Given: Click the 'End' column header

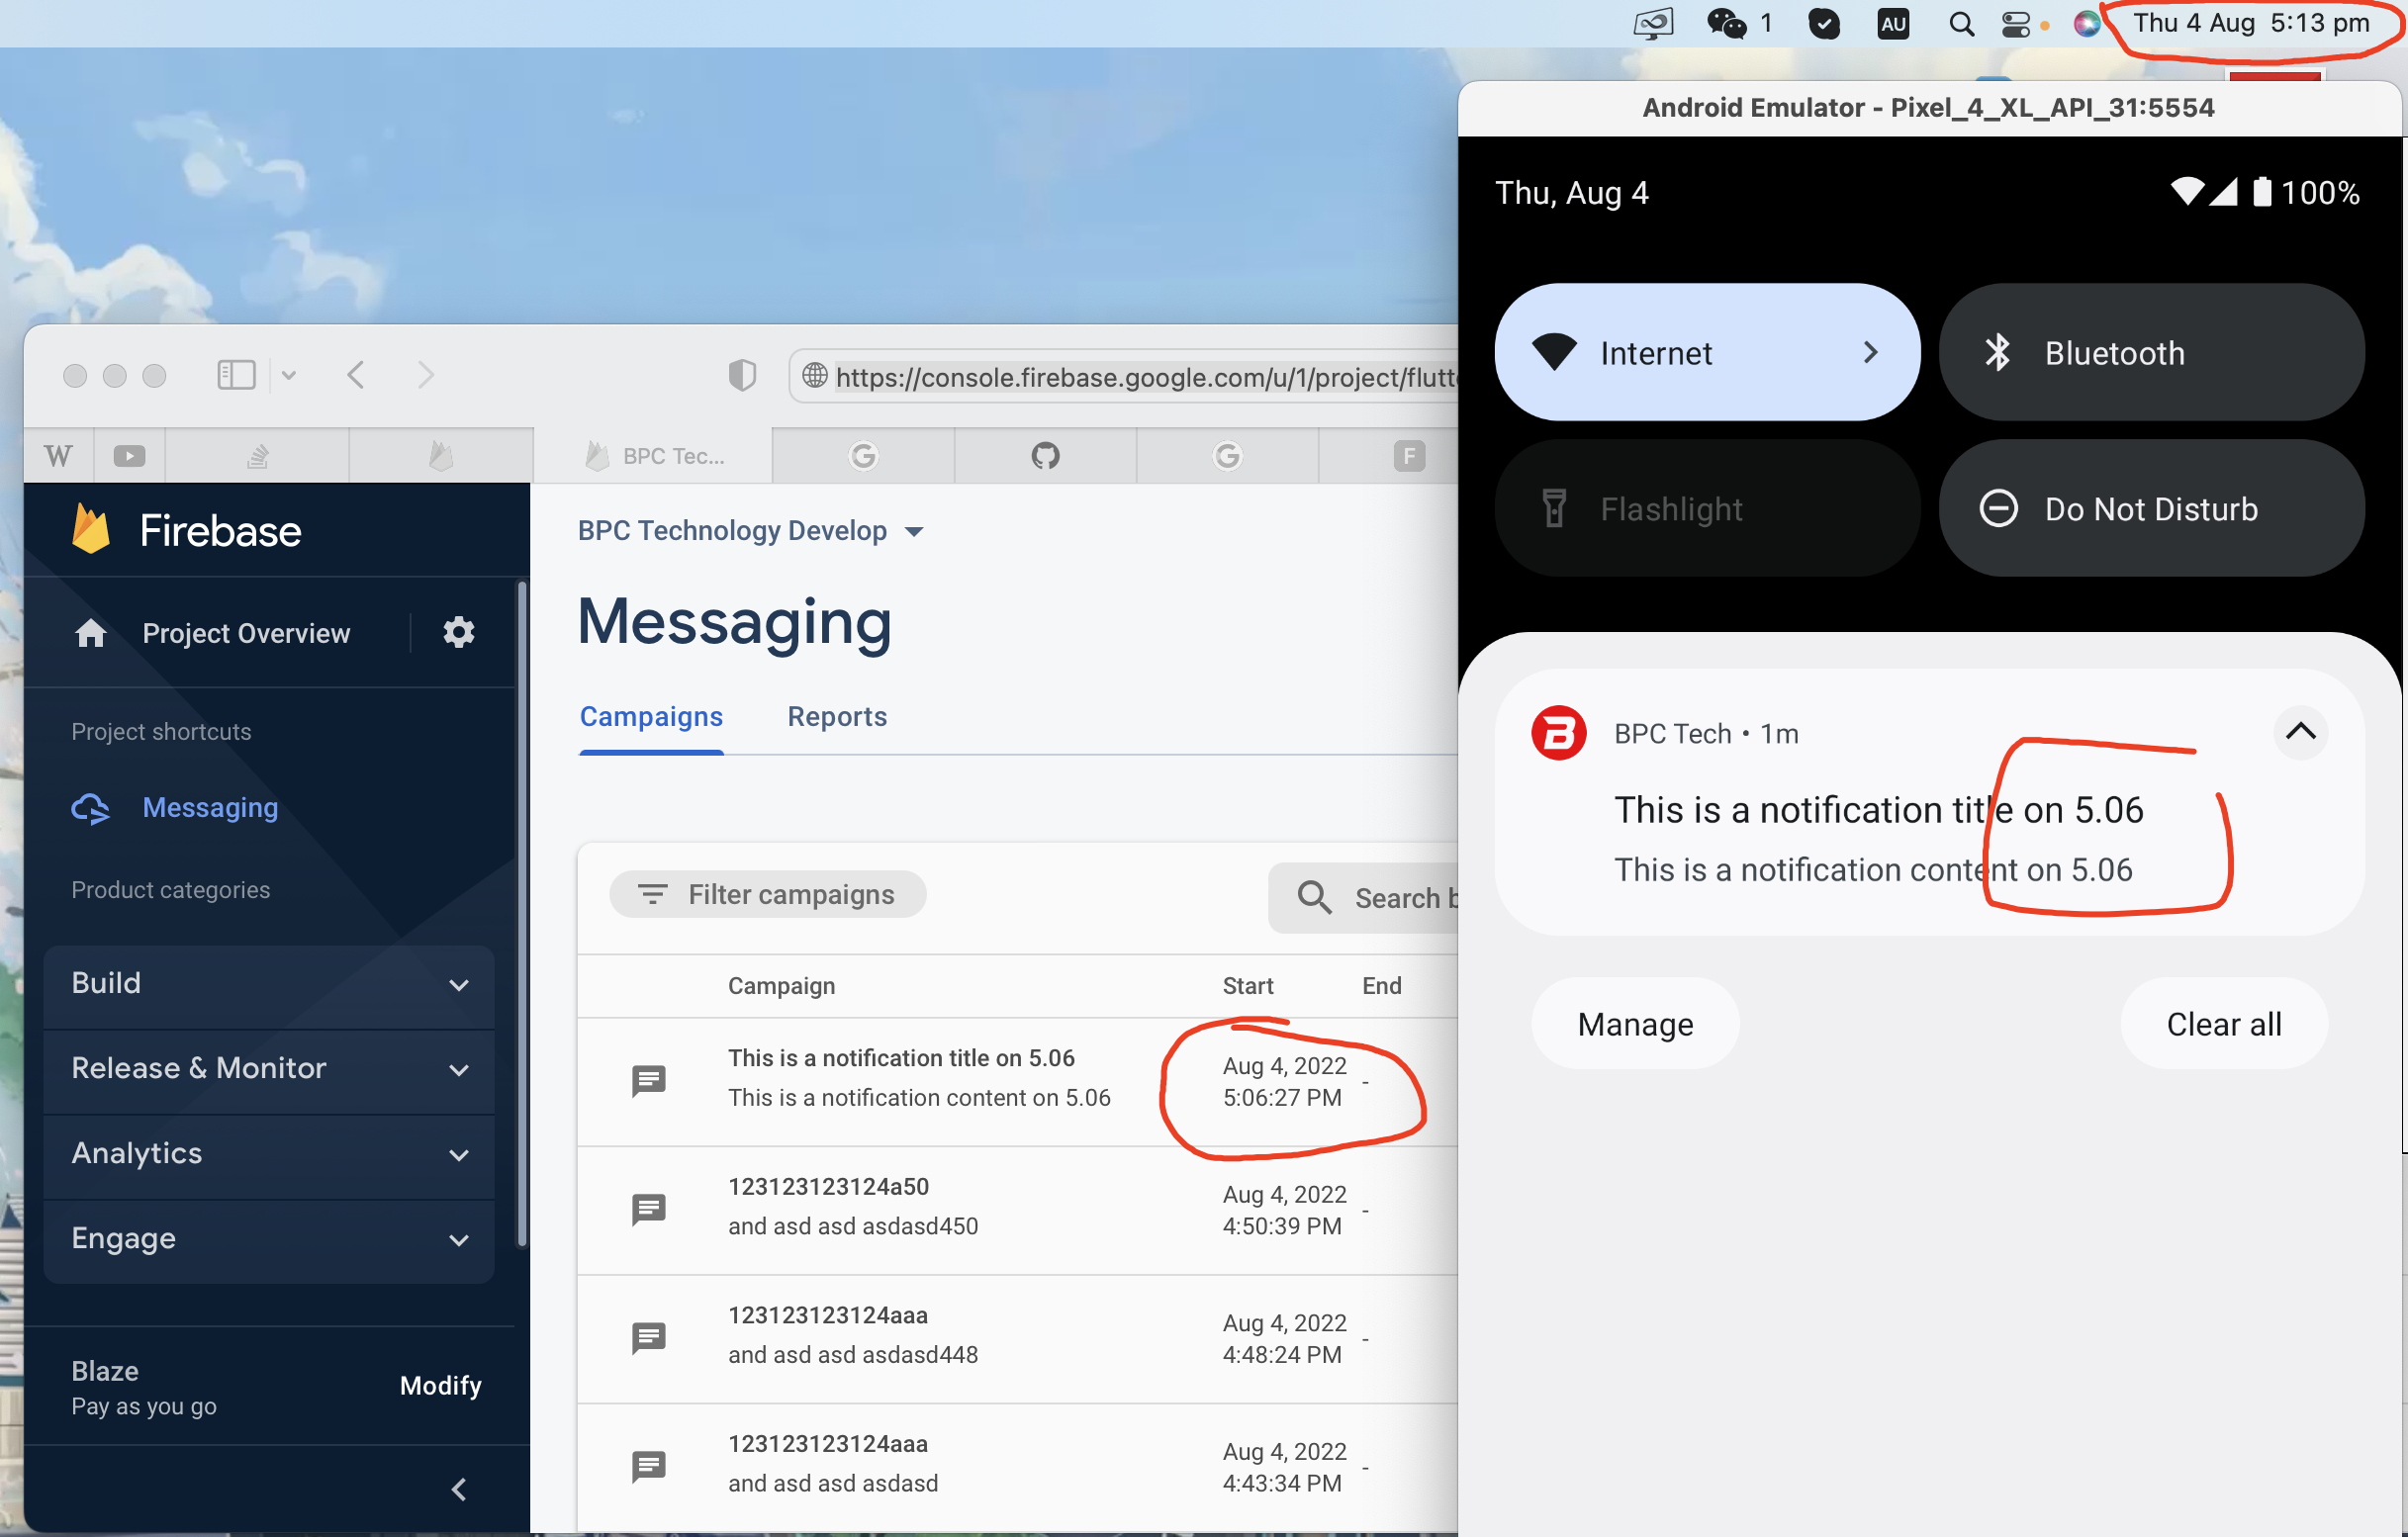Looking at the screenshot, I should click(1381, 986).
